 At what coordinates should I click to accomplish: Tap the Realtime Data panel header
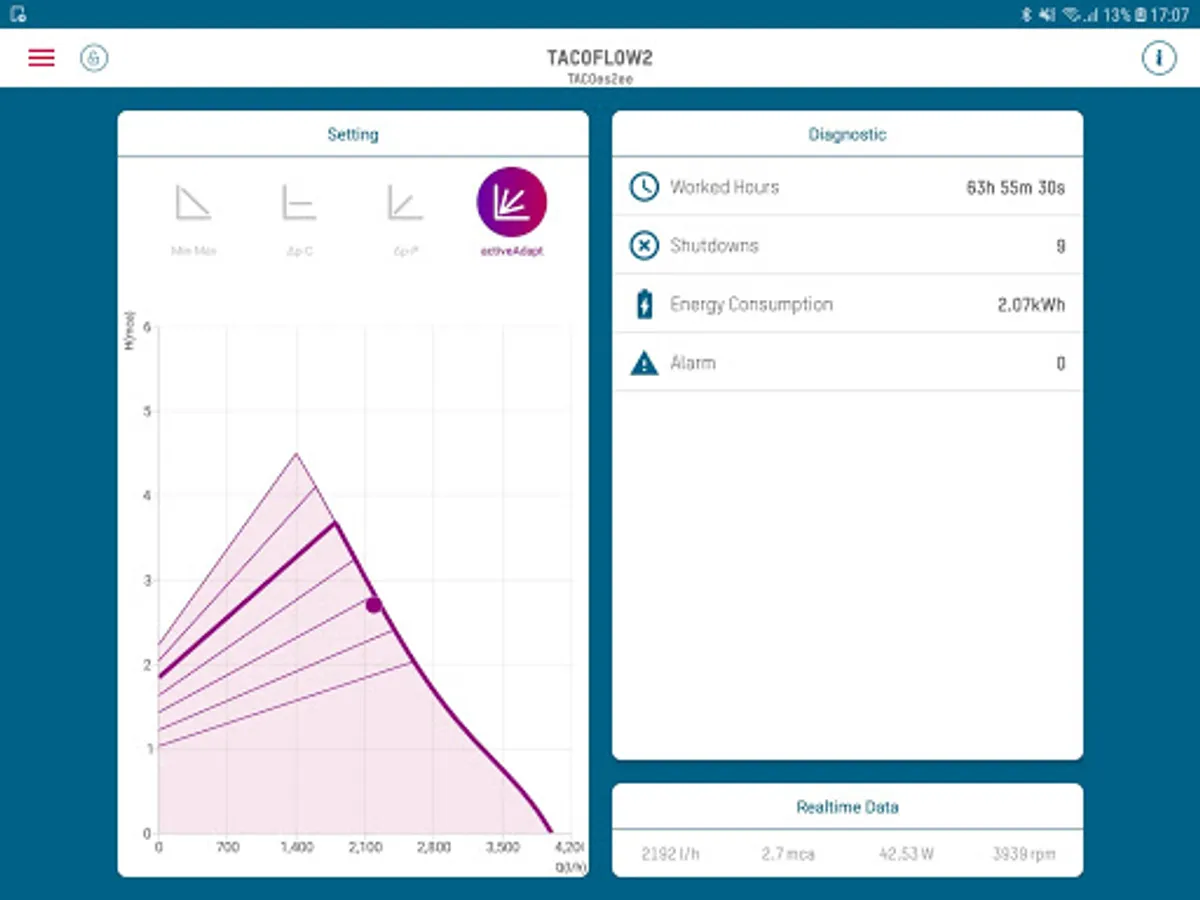click(x=847, y=807)
